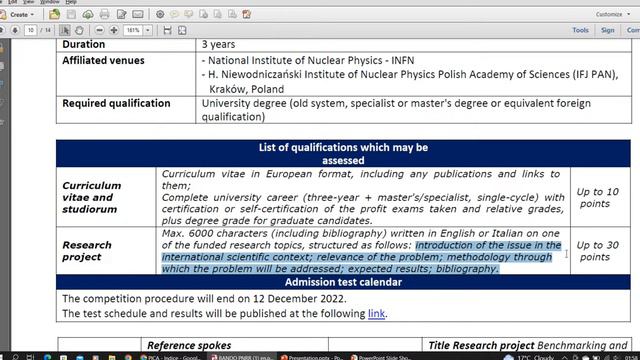Click the sticky note comment icon
The image size is (640, 360).
(x=174, y=14)
